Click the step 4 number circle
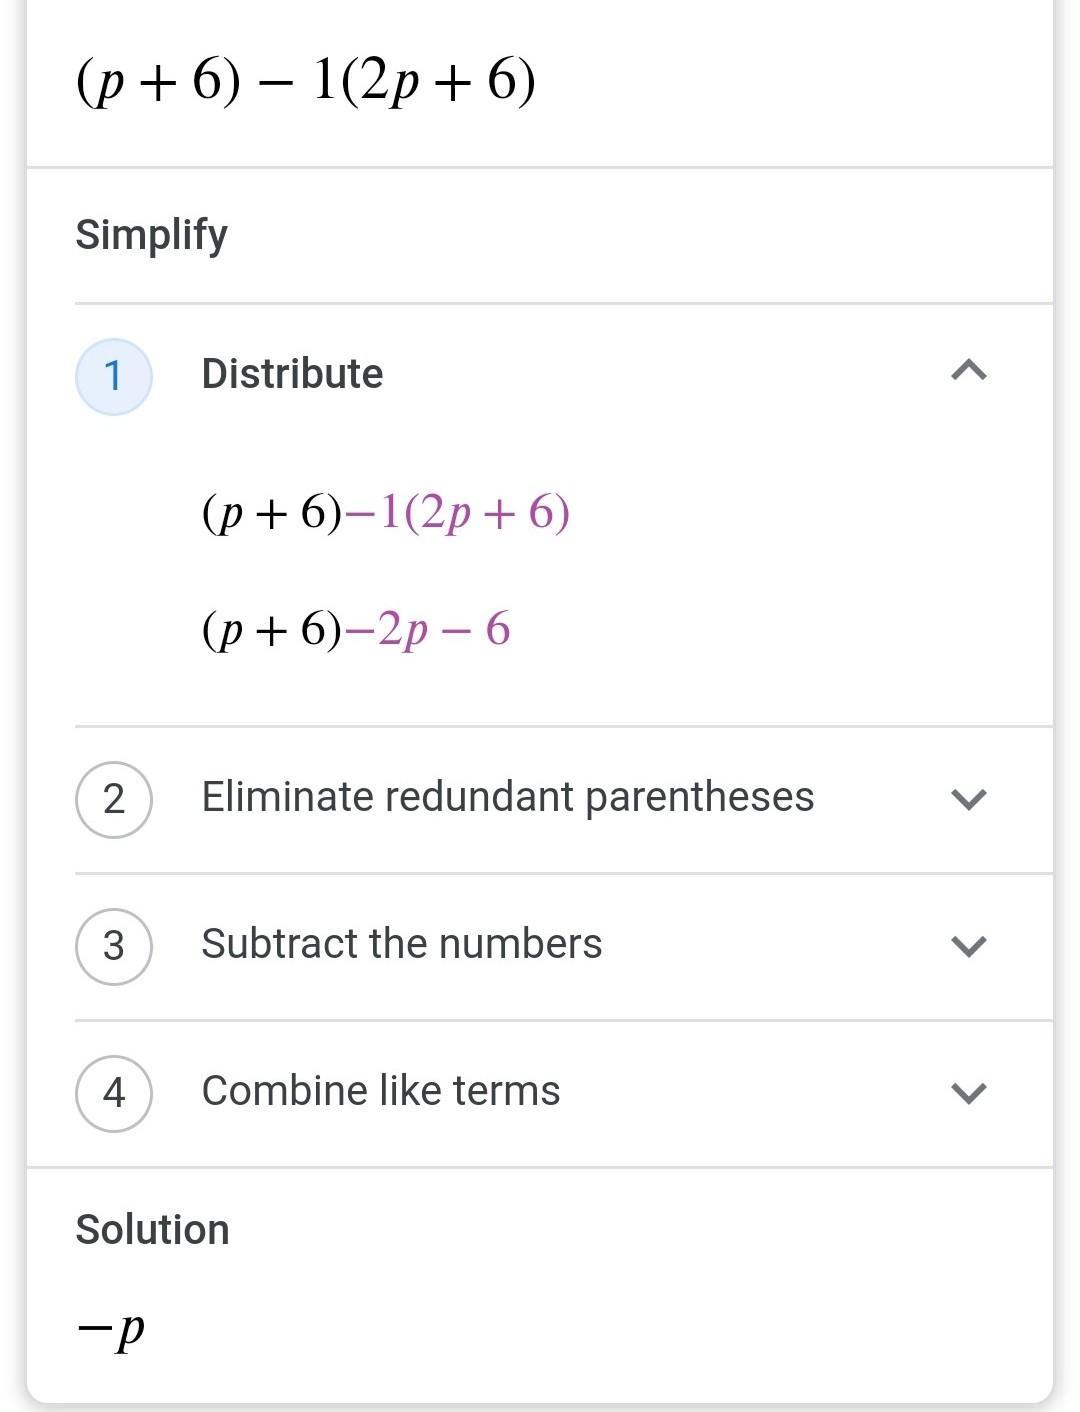 tap(113, 1093)
